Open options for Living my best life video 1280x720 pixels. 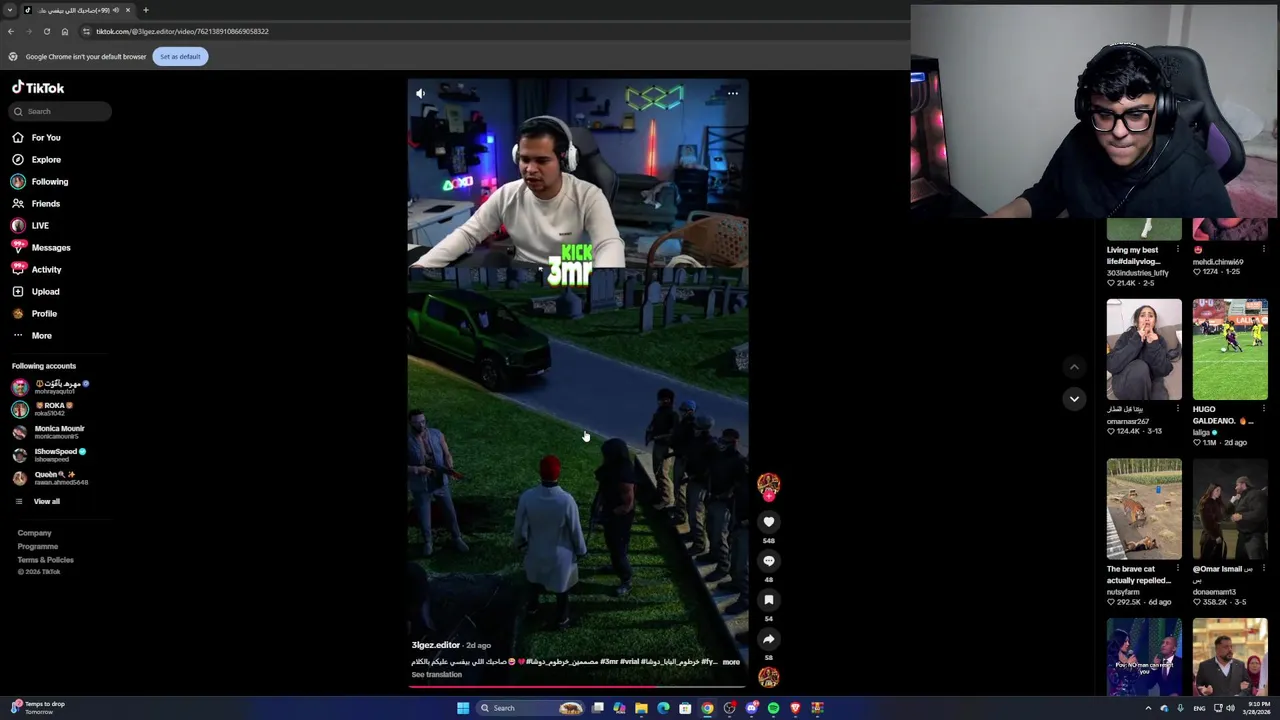pos(1177,249)
